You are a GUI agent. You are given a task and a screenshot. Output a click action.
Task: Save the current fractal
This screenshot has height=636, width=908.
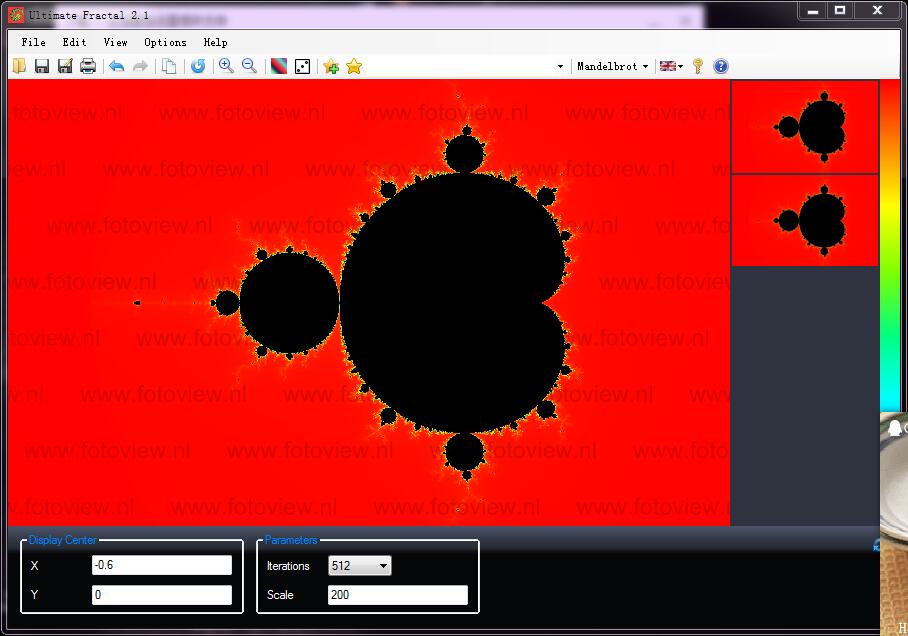[x=42, y=66]
